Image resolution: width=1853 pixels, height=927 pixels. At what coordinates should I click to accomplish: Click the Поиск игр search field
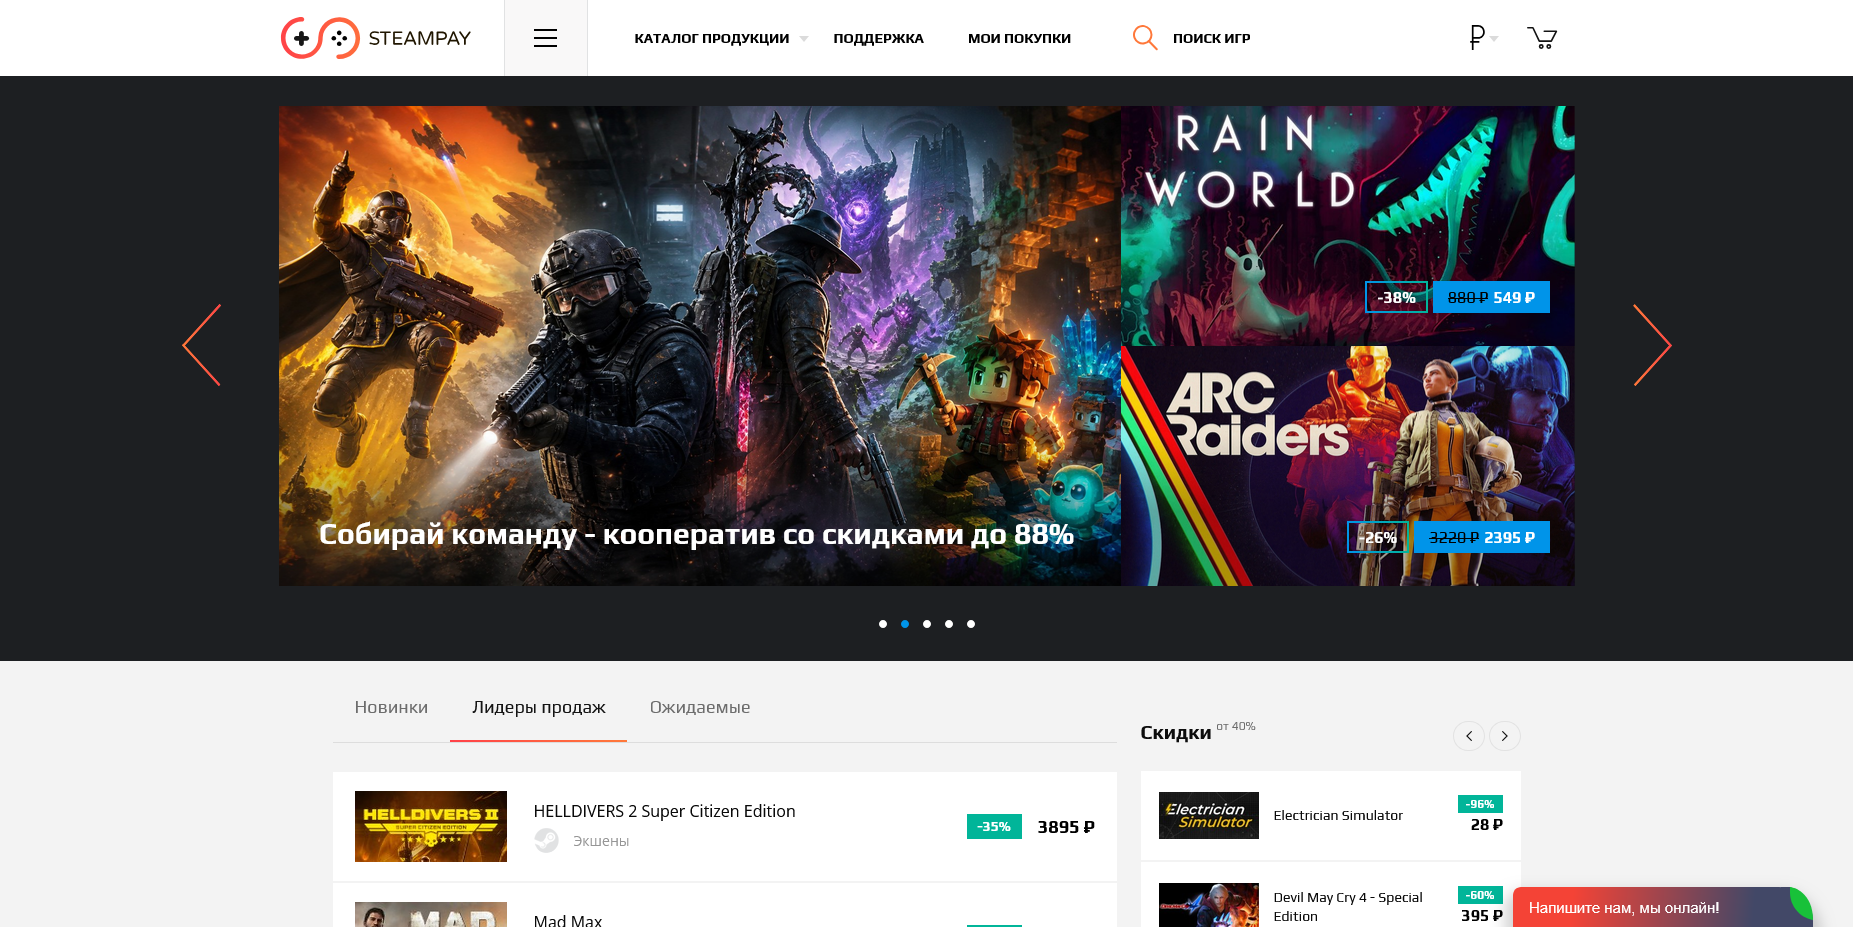[x=1211, y=38]
